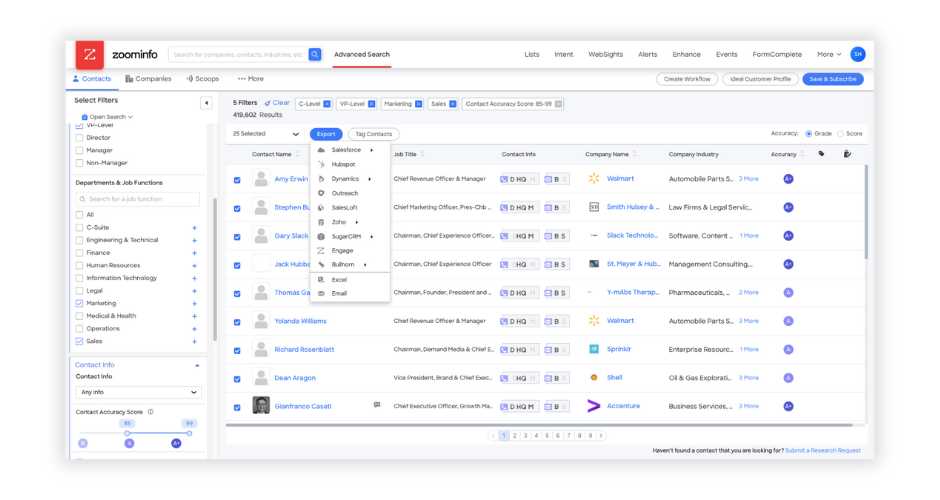Switch to the Scoops tab
Image resolution: width=940 pixels, height=500 pixels.
pos(203,79)
